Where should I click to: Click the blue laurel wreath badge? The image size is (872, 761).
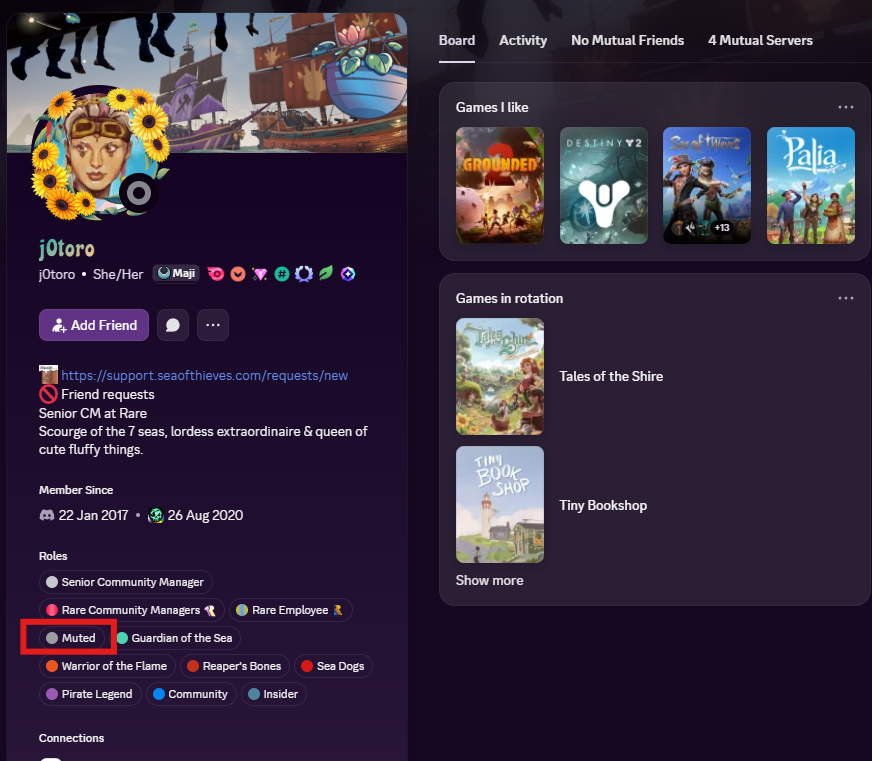304,274
